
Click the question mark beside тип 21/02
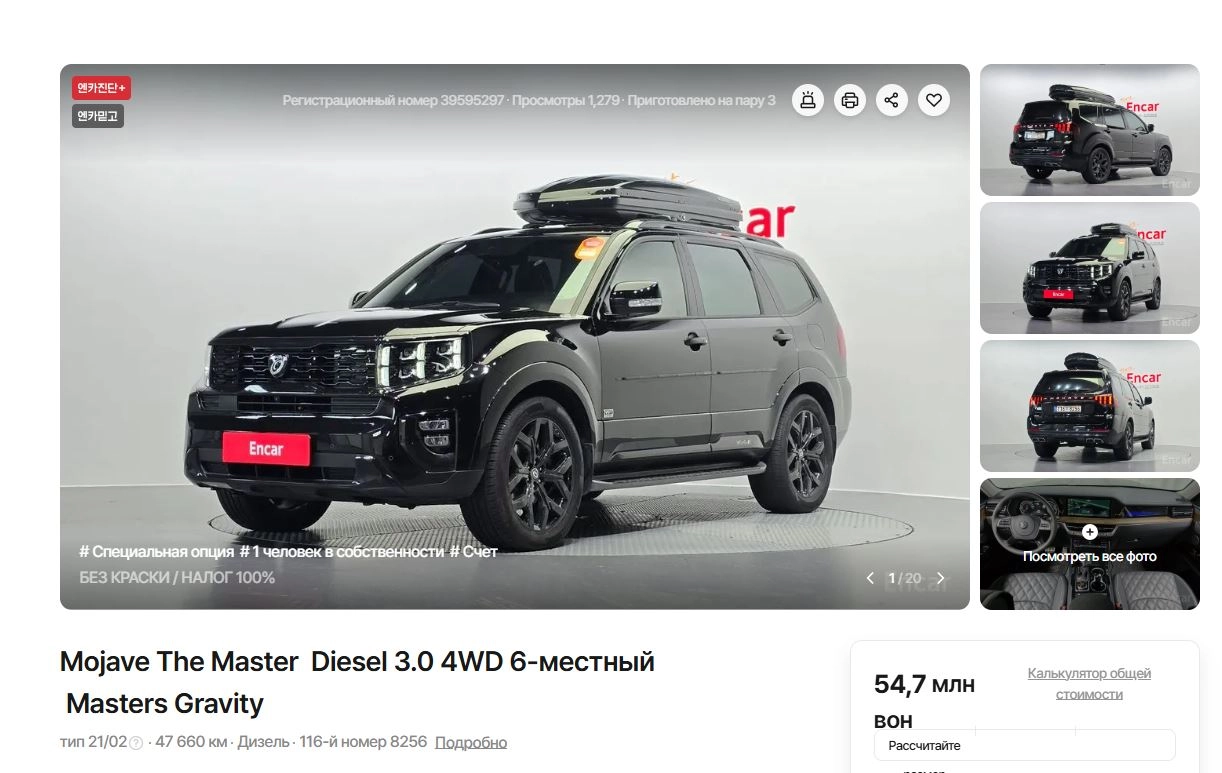pyautogui.click(x=137, y=743)
